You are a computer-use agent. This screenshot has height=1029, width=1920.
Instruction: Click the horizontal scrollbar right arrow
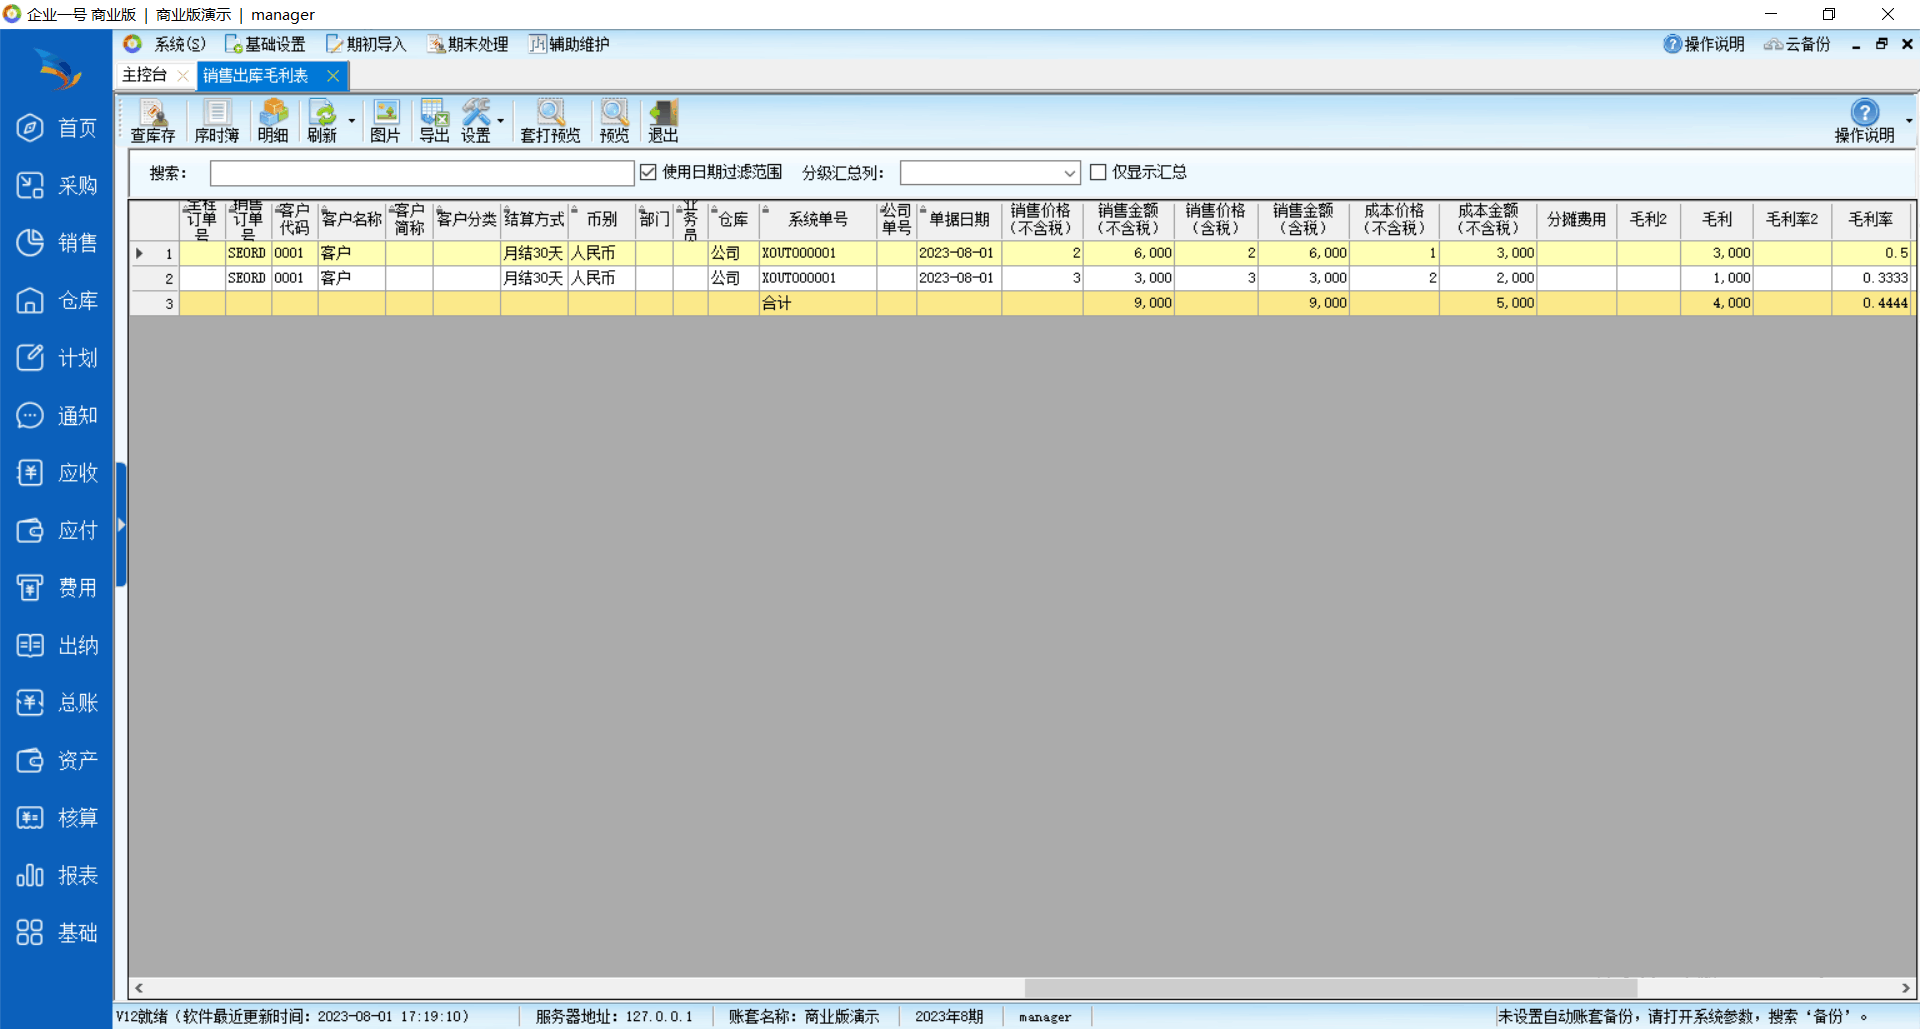coord(1905,988)
